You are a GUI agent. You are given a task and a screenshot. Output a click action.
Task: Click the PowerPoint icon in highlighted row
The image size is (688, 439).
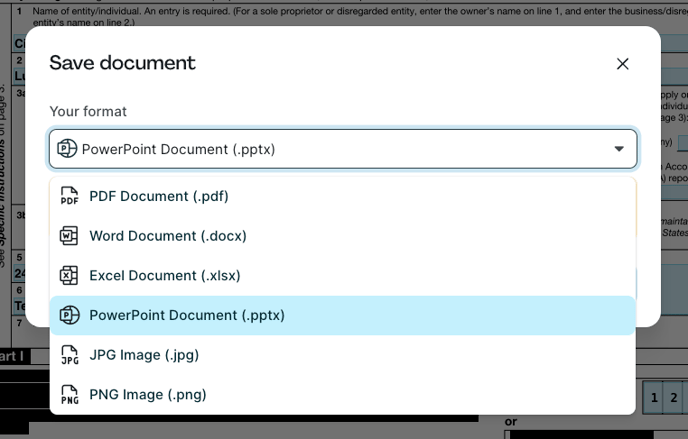pyautogui.click(x=69, y=315)
